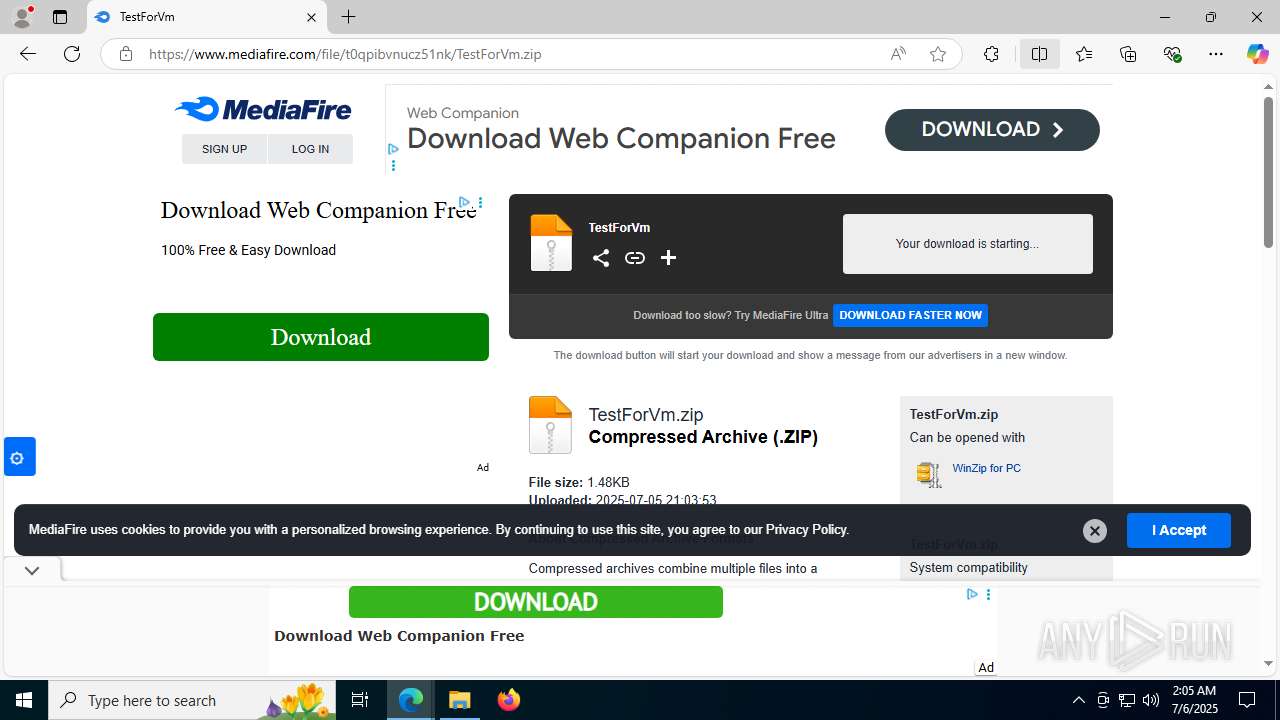Close the TestForVm browser tab
The image size is (1280, 720).
tap(311, 17)
